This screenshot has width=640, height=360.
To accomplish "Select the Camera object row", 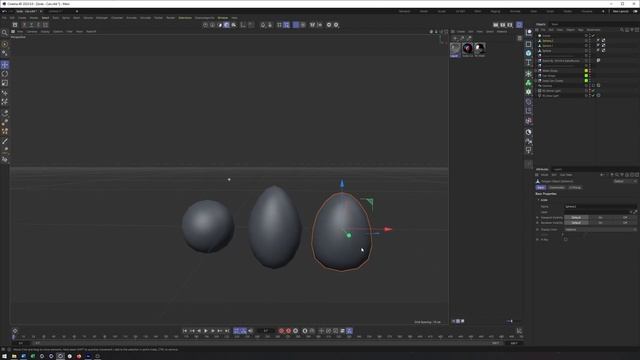I will coord(547,86).
